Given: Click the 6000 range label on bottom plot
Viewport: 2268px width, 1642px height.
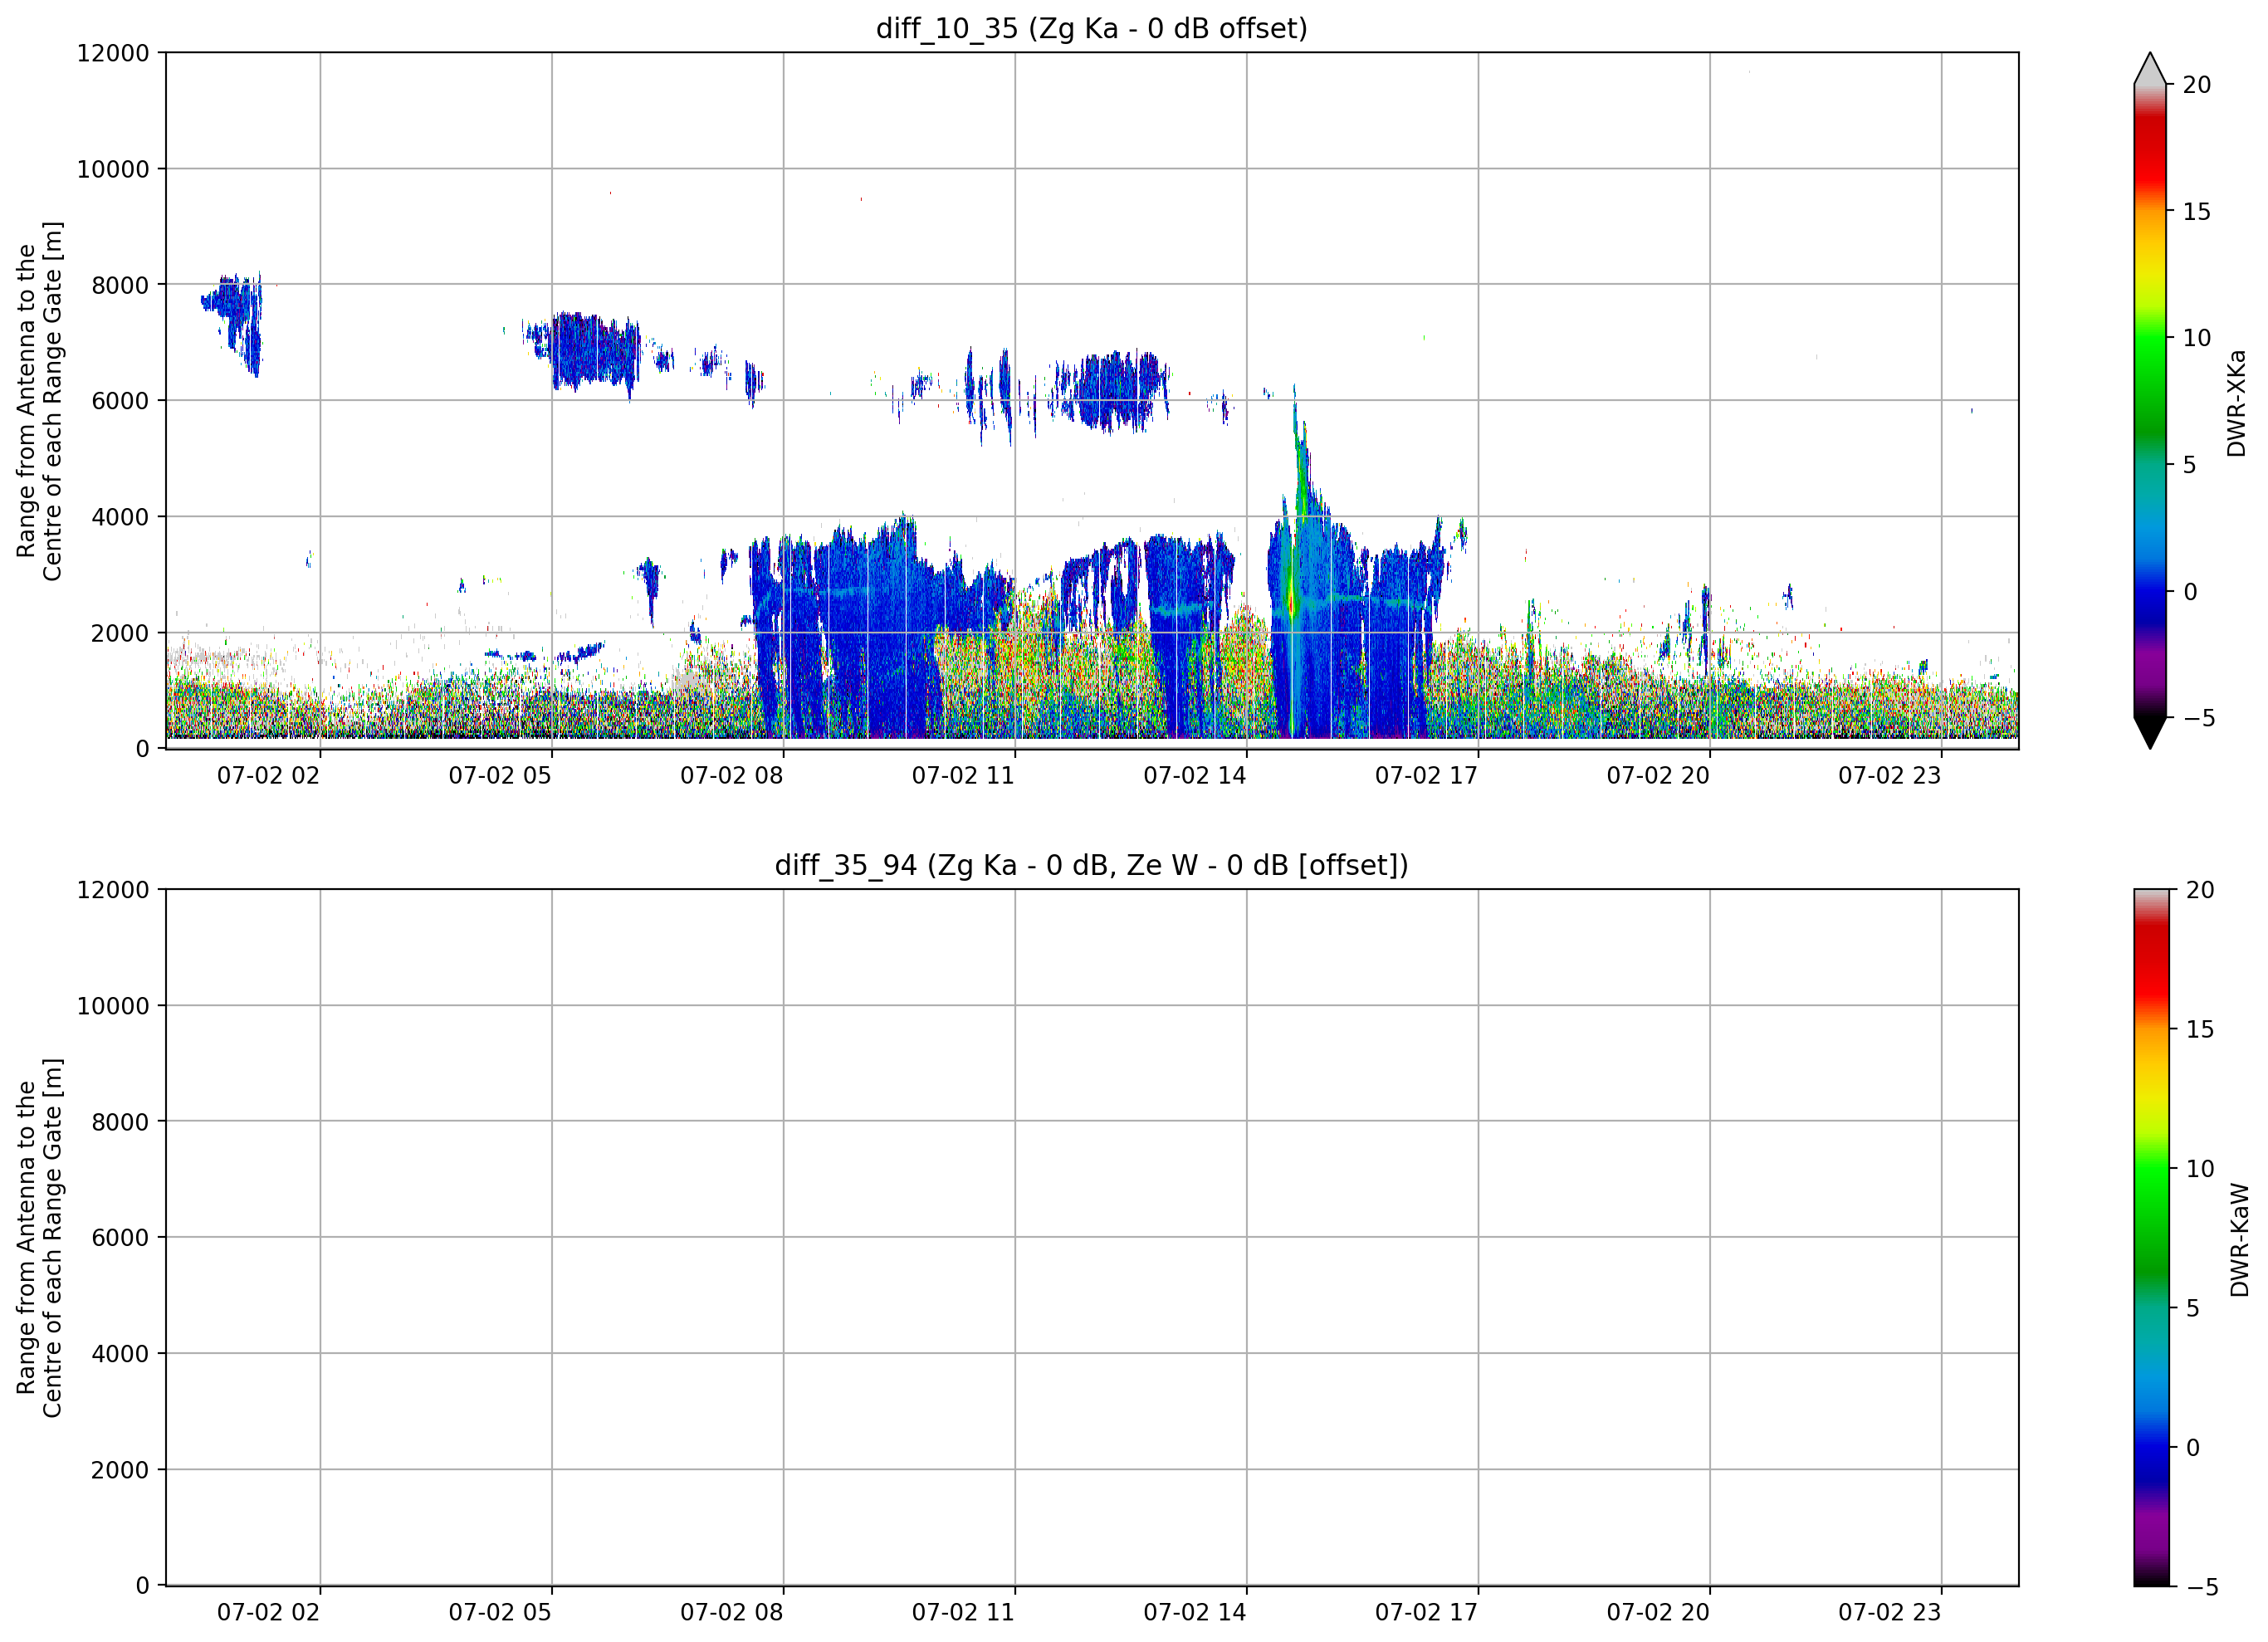Looking at the screenshot, I should click(120, 1238).
